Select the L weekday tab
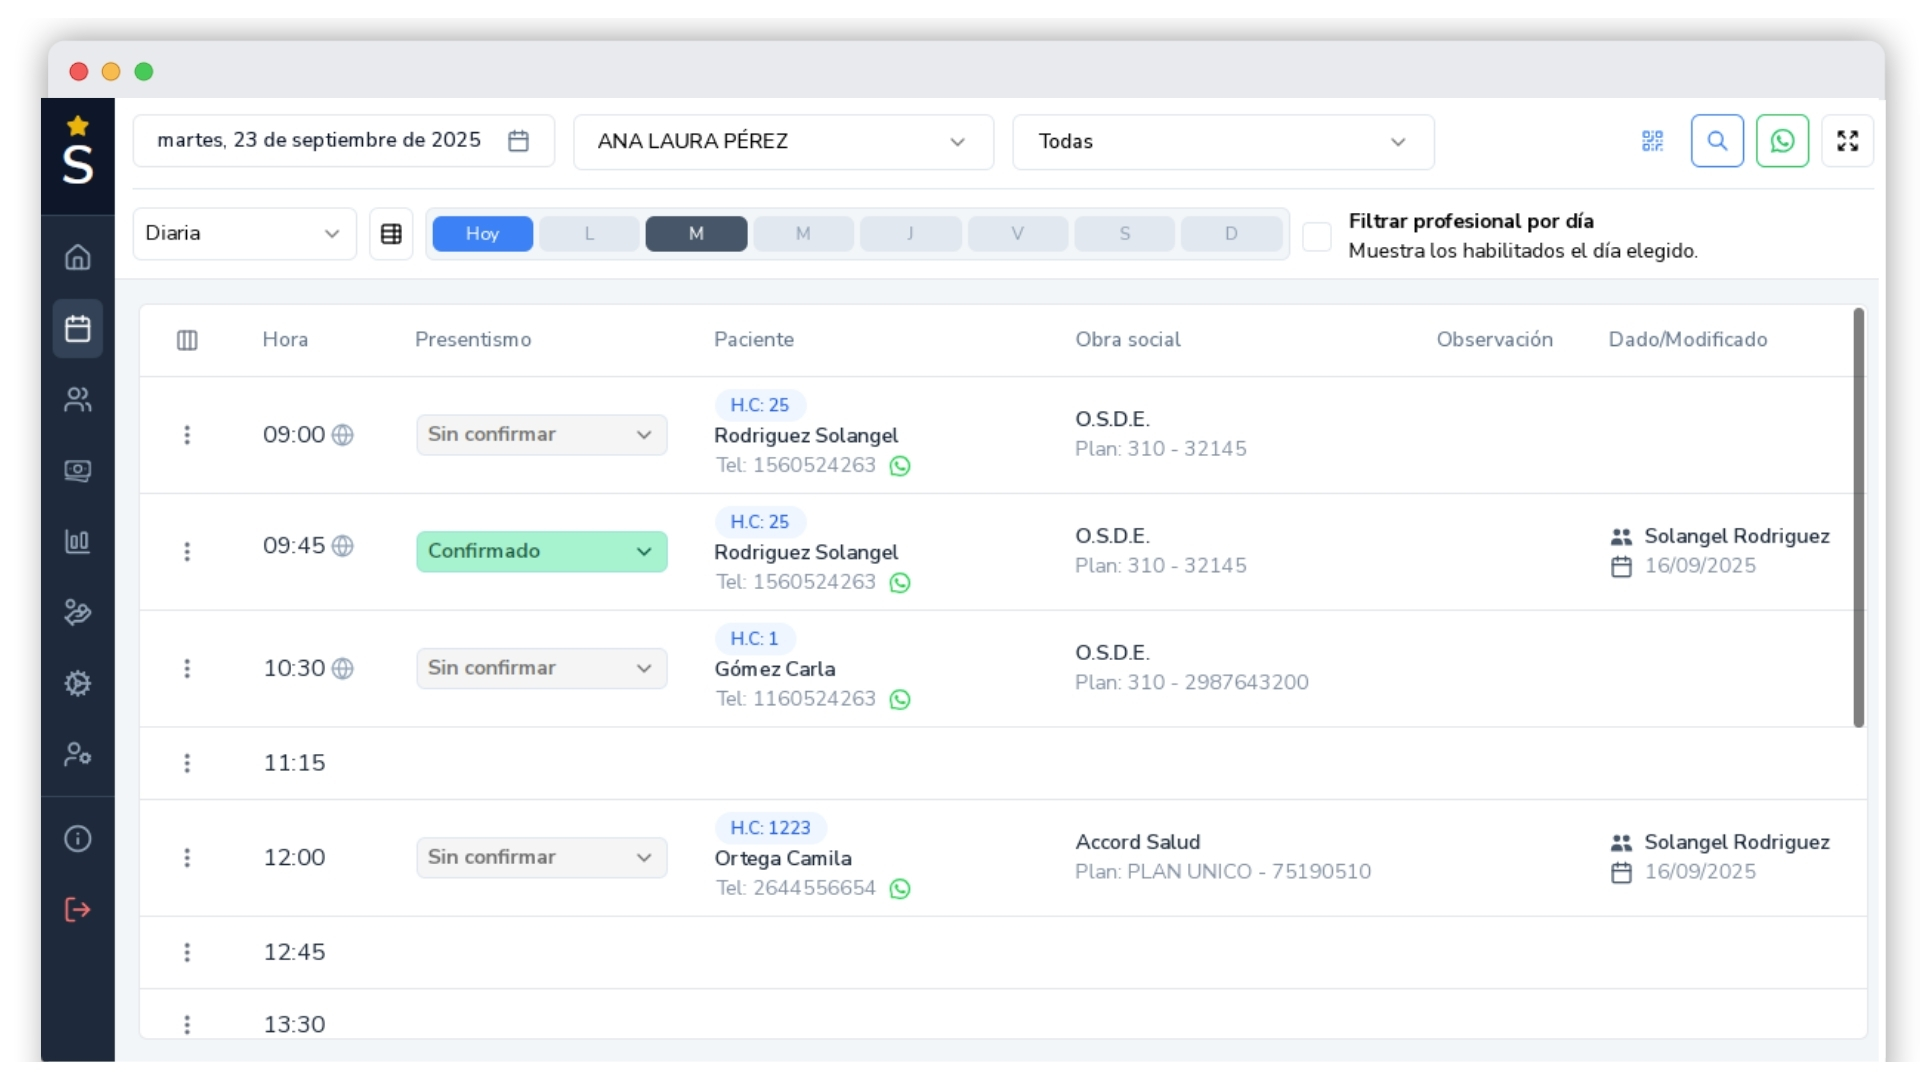The width and height of the screenshot is (1920, 1080). (589, 234)
